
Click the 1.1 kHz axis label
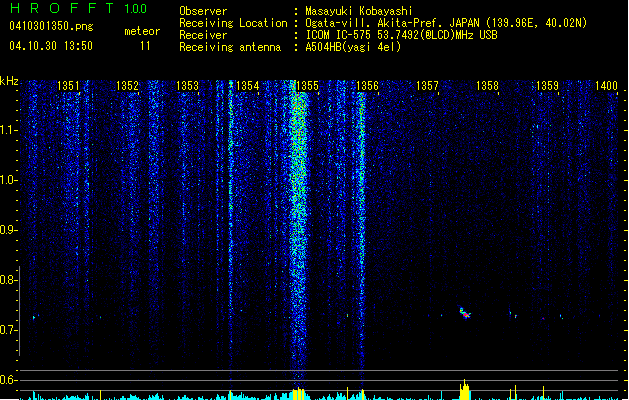[x=8, y=130]
